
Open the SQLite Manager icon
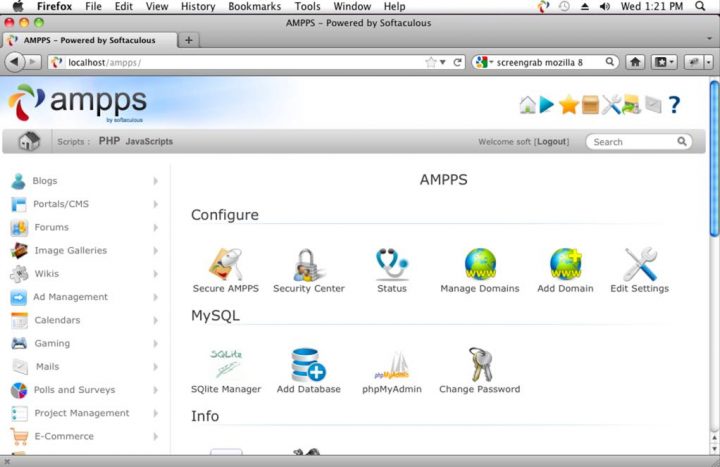pyautogui.click(x=225, y=366)
